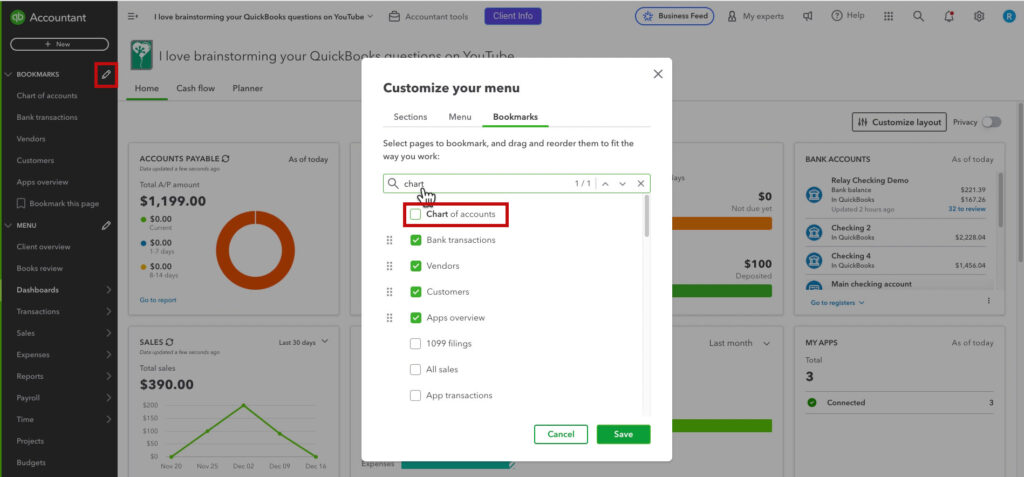The width and height of the screenshot is (1024, 477).
Task: Switch to the Sections tab
Action: click(x=410, y=117)
